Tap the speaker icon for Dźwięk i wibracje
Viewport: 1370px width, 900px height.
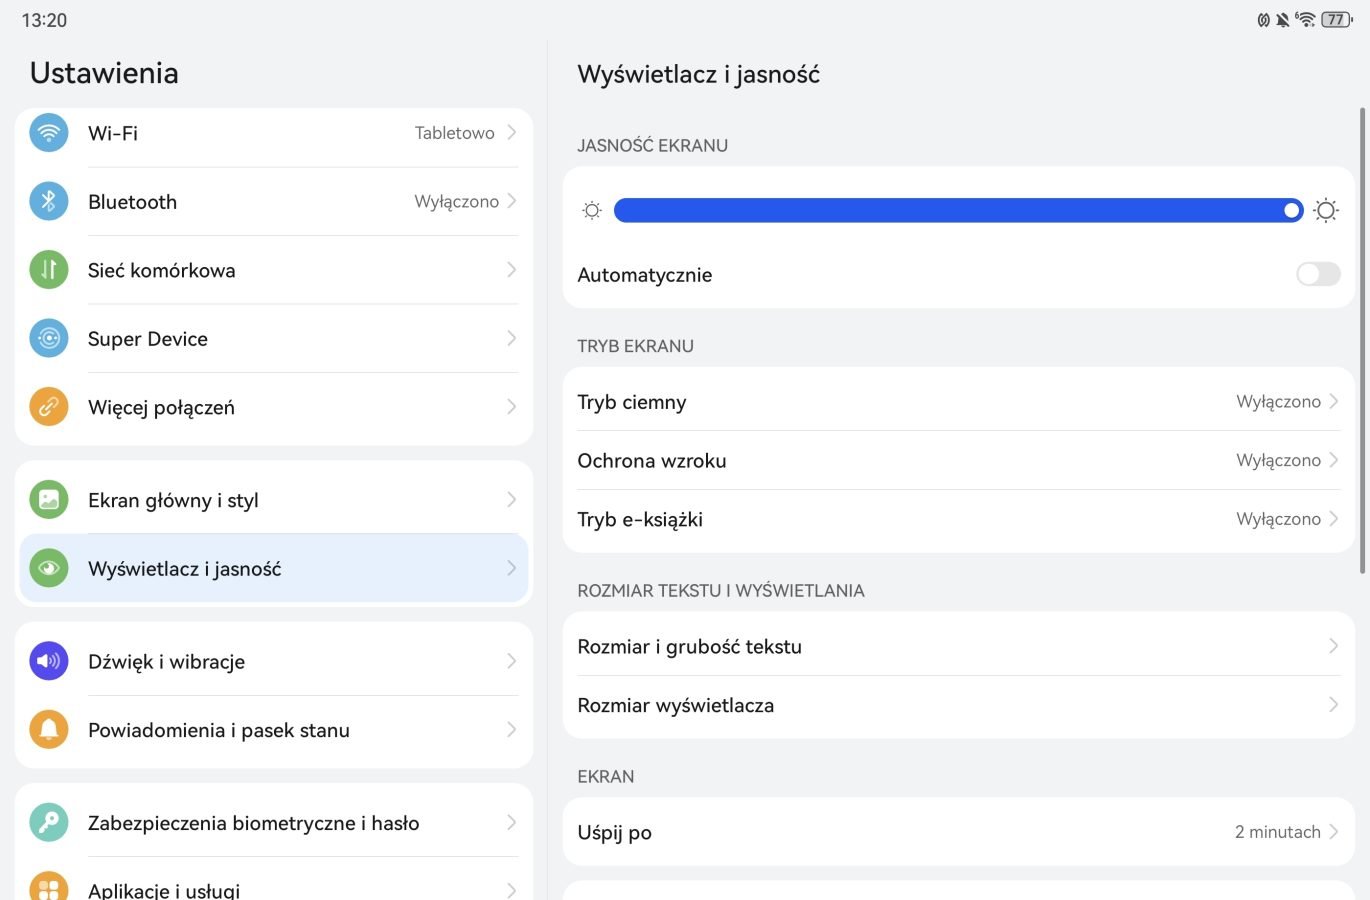49,661
